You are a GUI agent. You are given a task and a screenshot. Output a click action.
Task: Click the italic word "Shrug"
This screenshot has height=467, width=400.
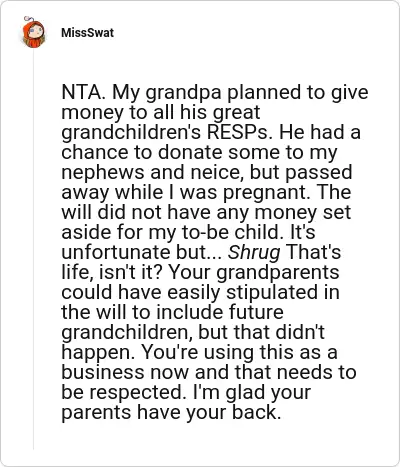pos(254,252)
